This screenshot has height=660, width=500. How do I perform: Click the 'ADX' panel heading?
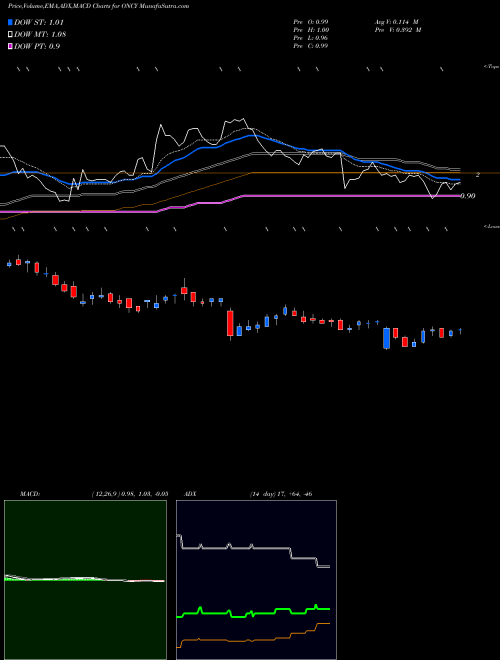(190, 494)
